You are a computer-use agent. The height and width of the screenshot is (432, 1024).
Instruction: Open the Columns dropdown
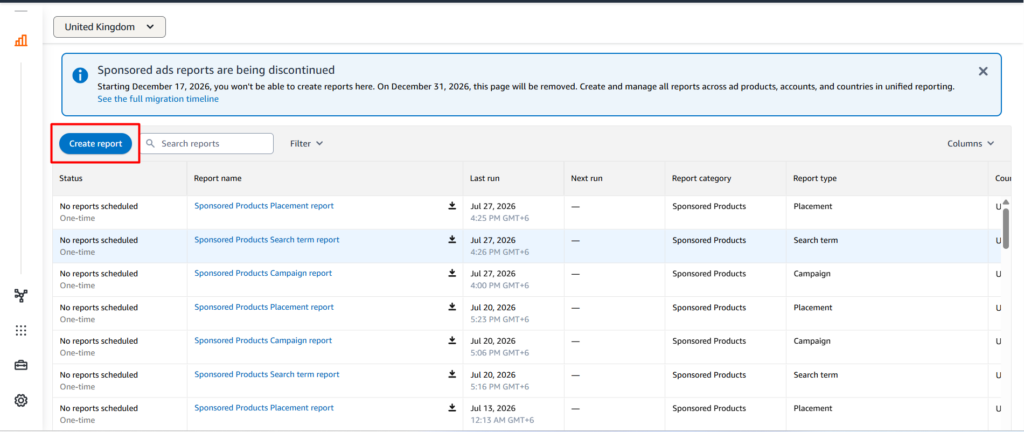970,144
